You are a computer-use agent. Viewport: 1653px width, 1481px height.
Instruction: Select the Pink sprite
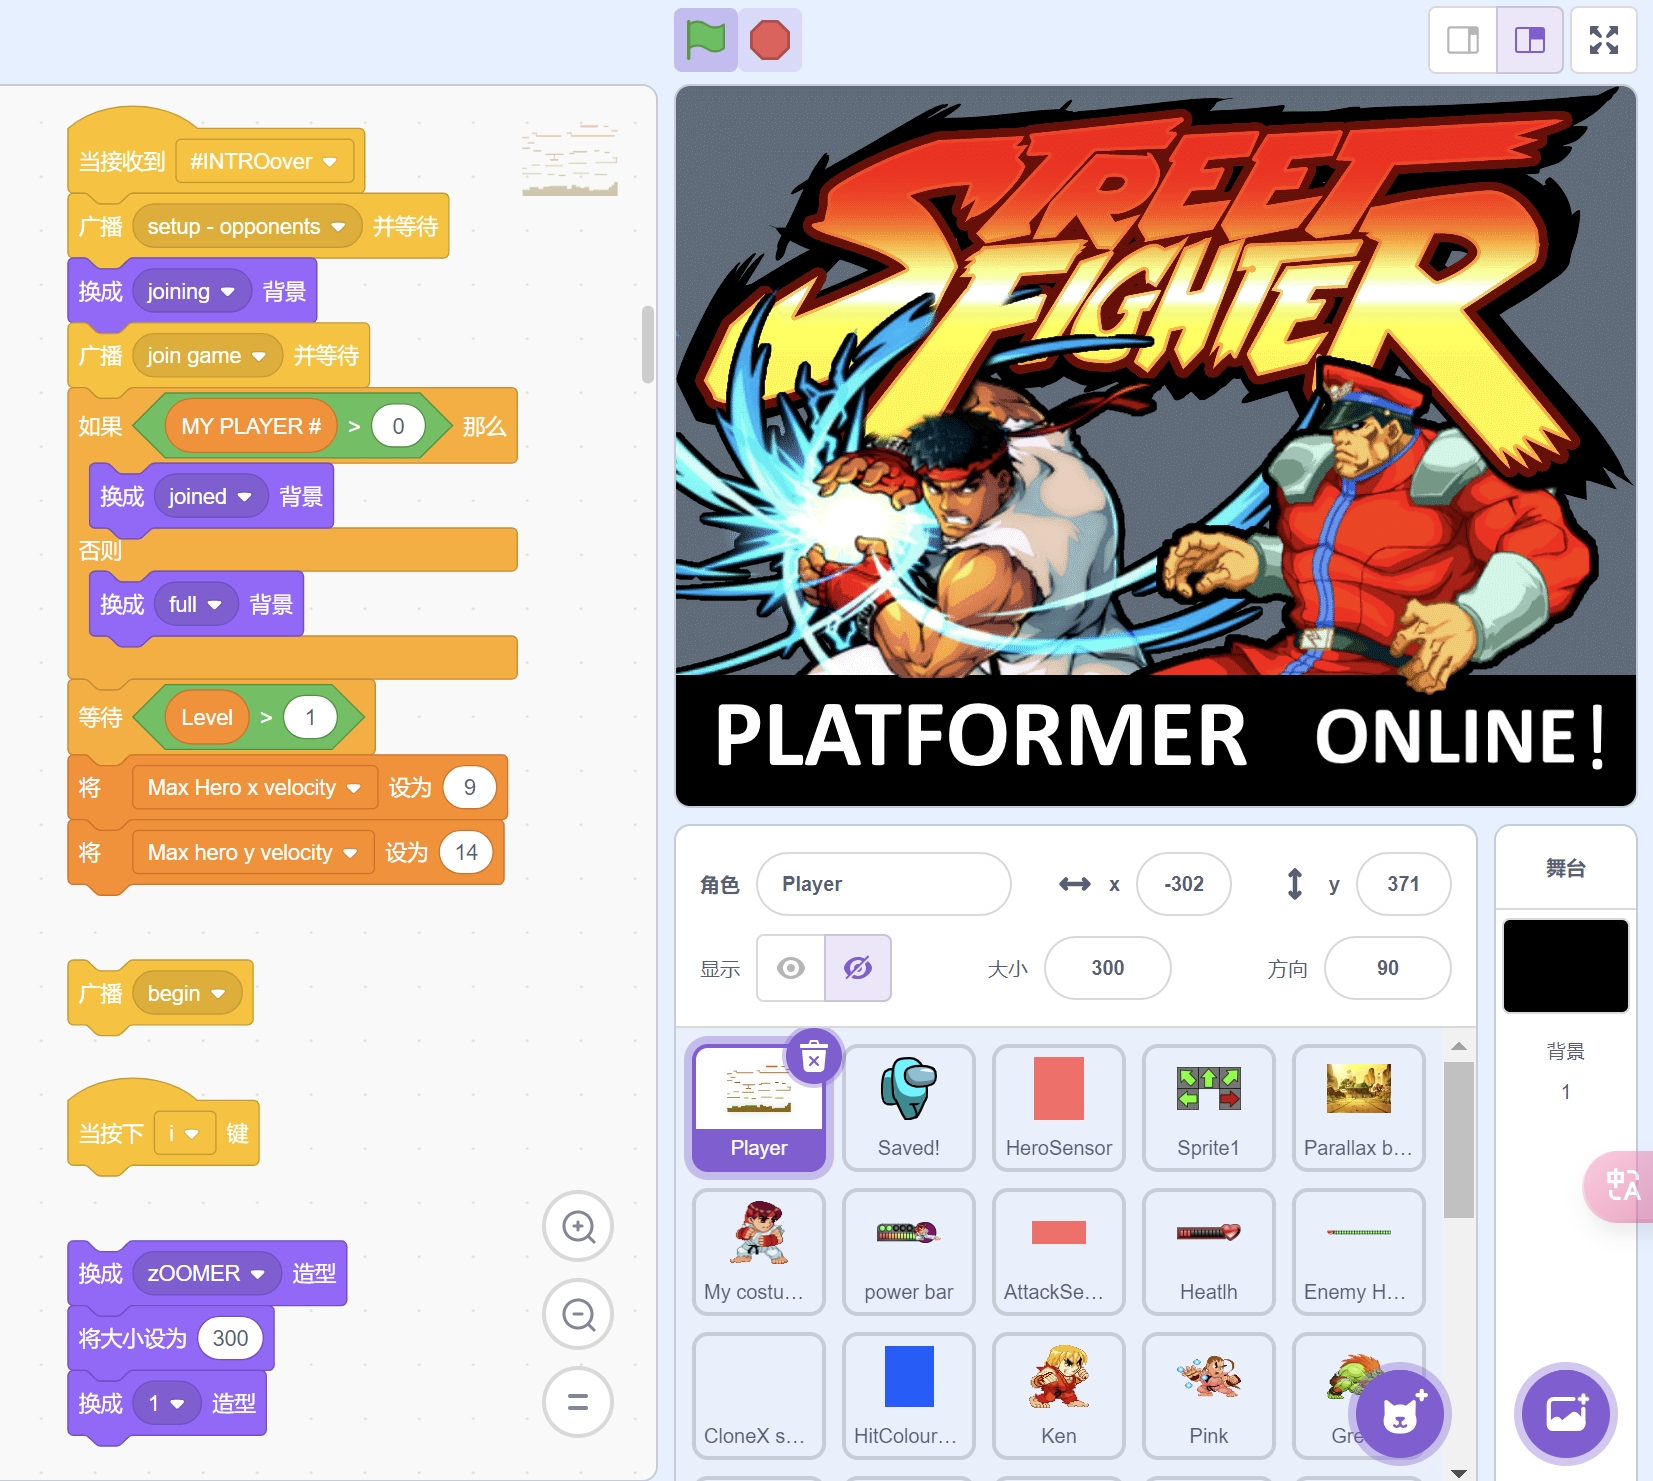tap(1209, 1396)
